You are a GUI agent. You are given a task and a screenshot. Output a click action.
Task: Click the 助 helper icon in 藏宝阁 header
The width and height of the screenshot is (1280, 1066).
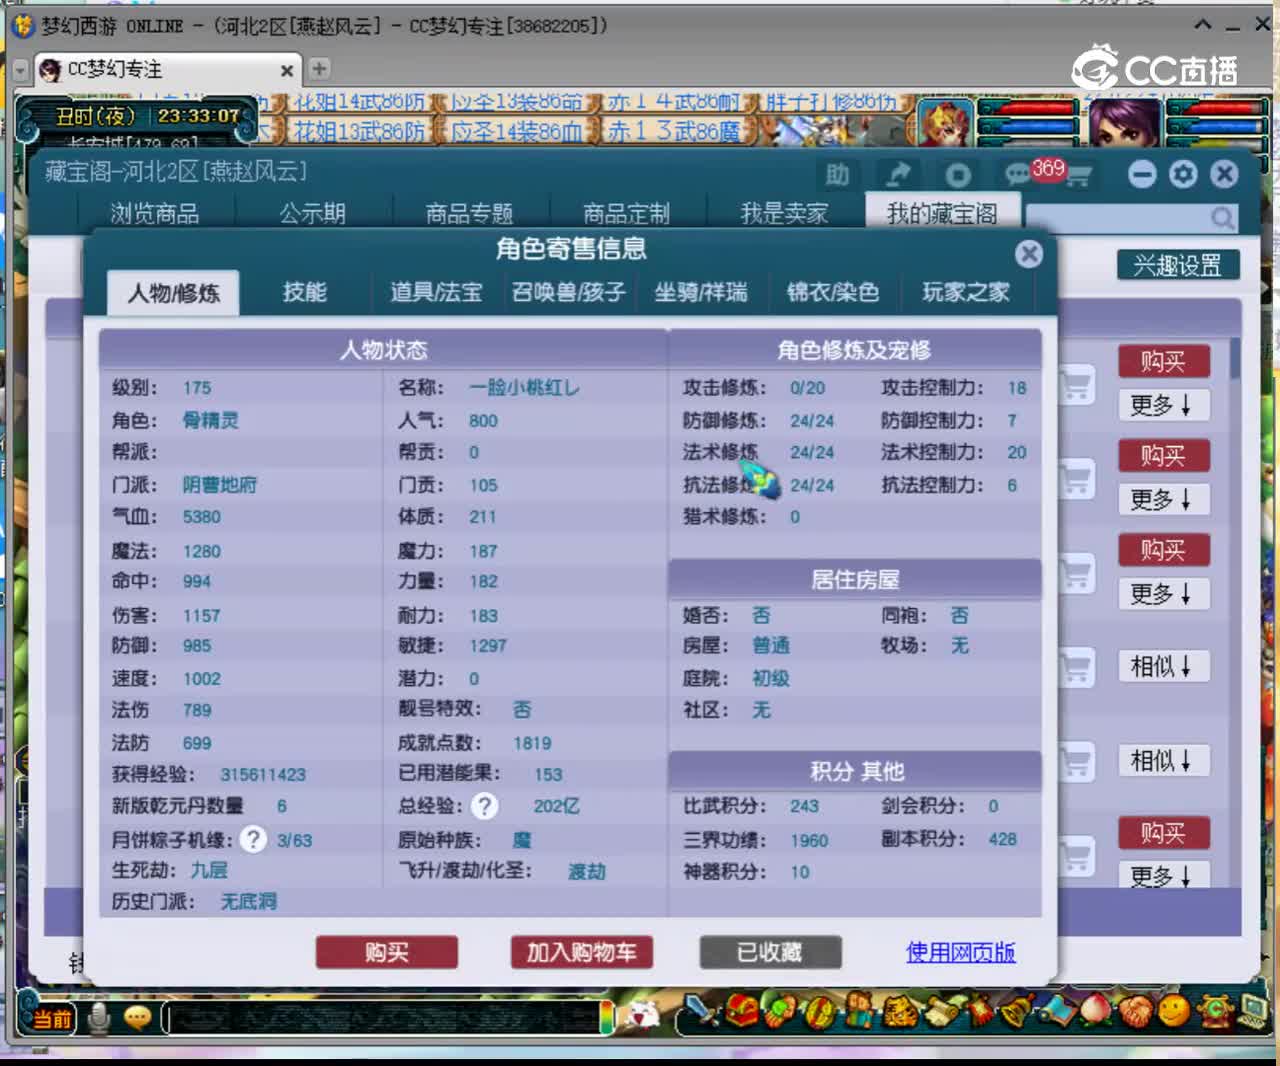tap(837, 175)
